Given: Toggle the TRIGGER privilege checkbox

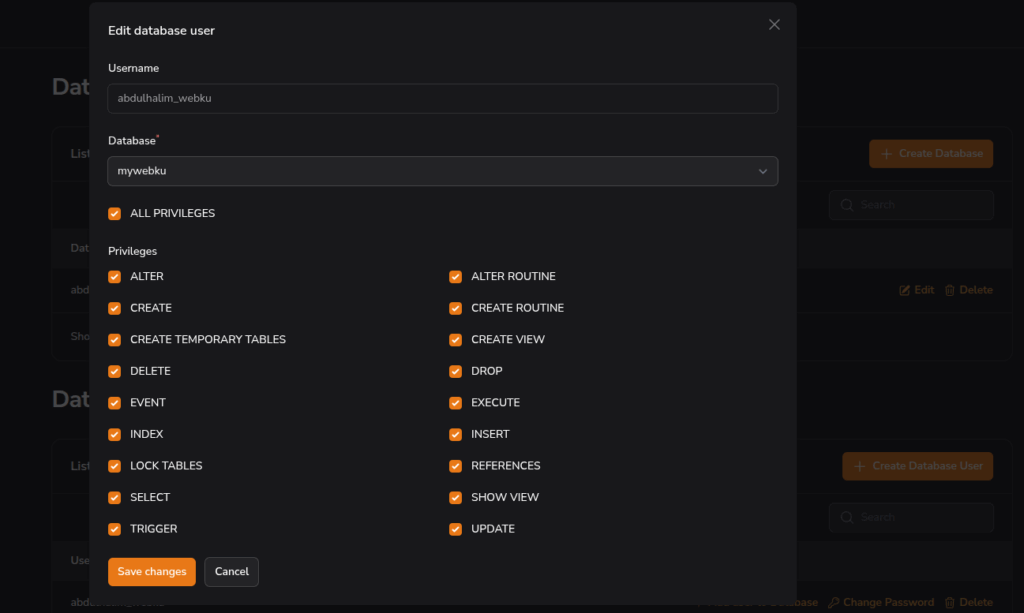Looking at the screenshot, I should point(115,529).
